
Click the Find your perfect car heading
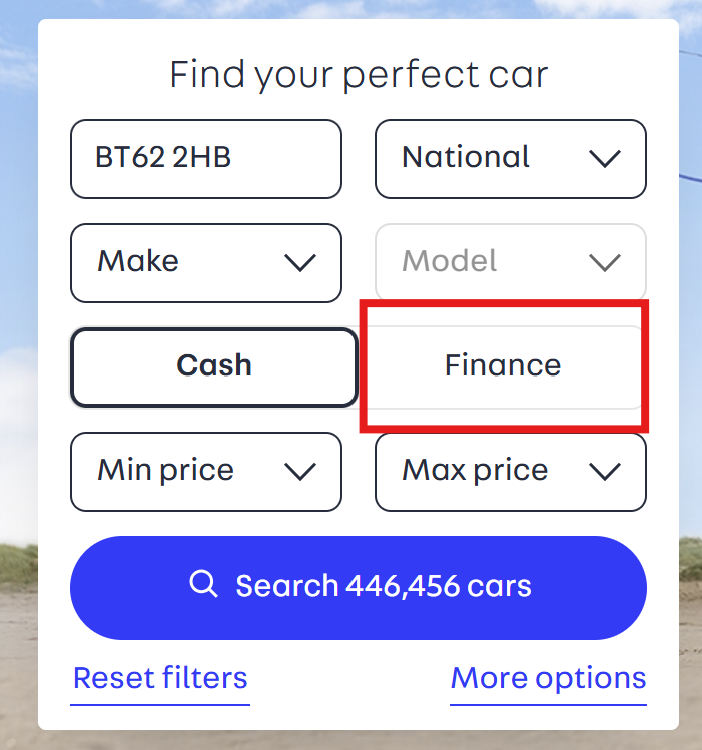tap(358, 75)
